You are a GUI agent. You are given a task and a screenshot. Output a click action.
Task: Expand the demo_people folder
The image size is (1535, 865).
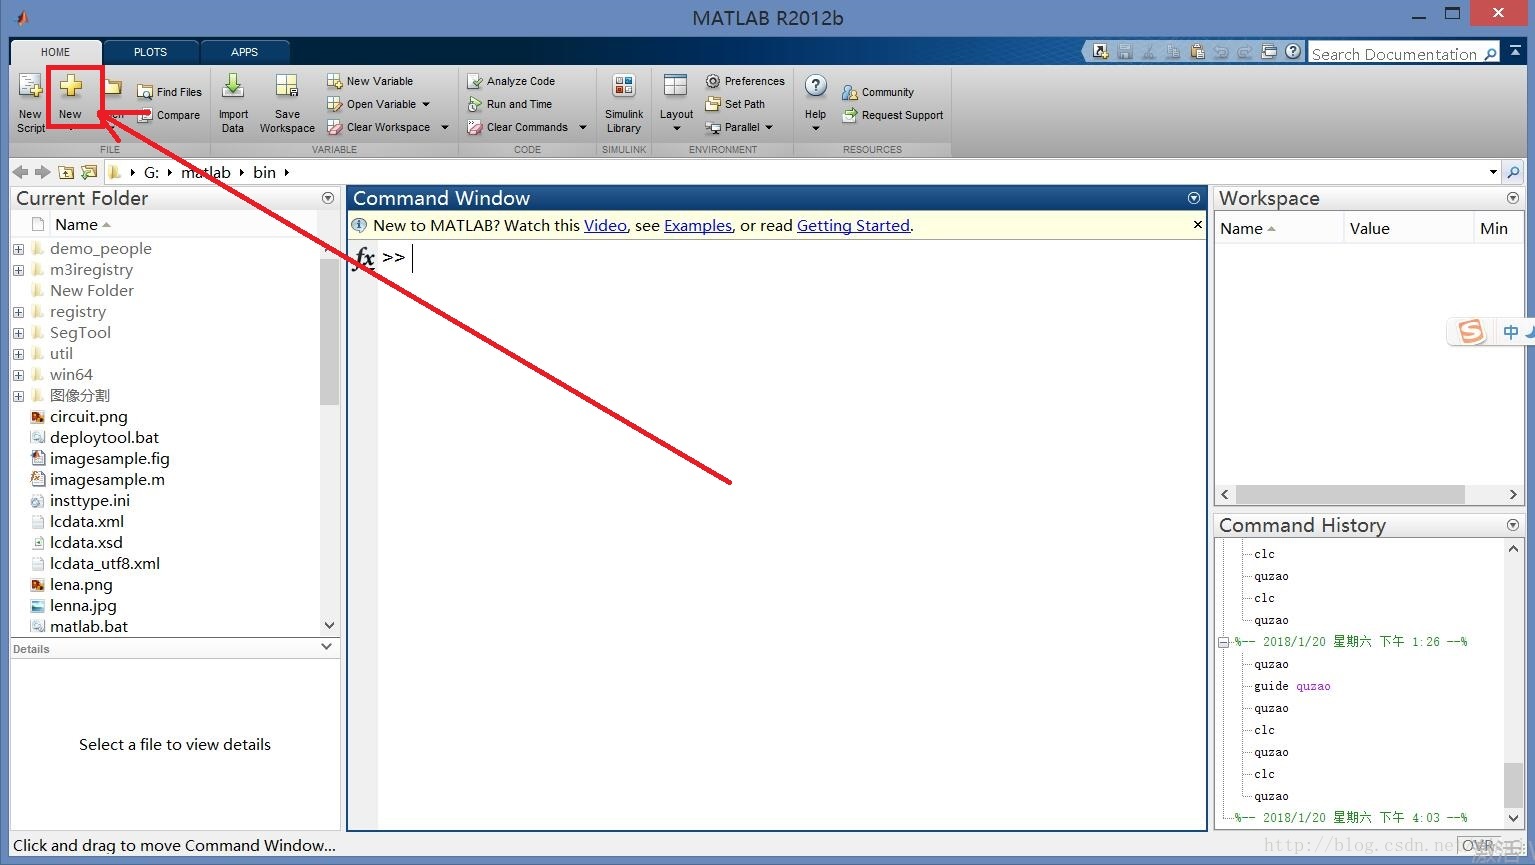tap(18, 249)
